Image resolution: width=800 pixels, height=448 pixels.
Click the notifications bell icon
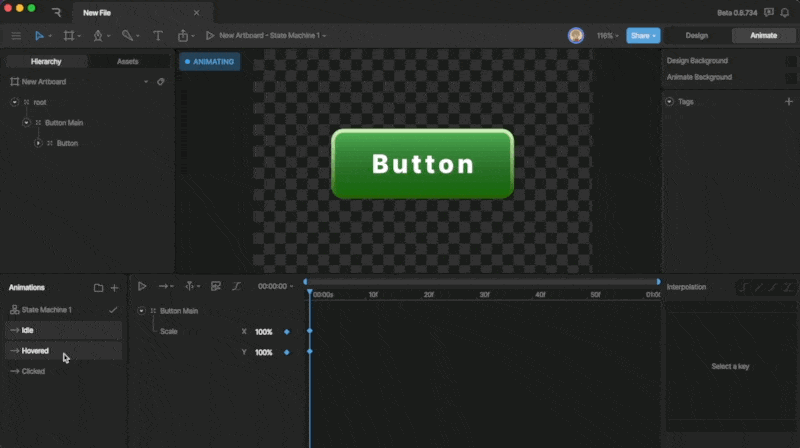tap(787, 12)
